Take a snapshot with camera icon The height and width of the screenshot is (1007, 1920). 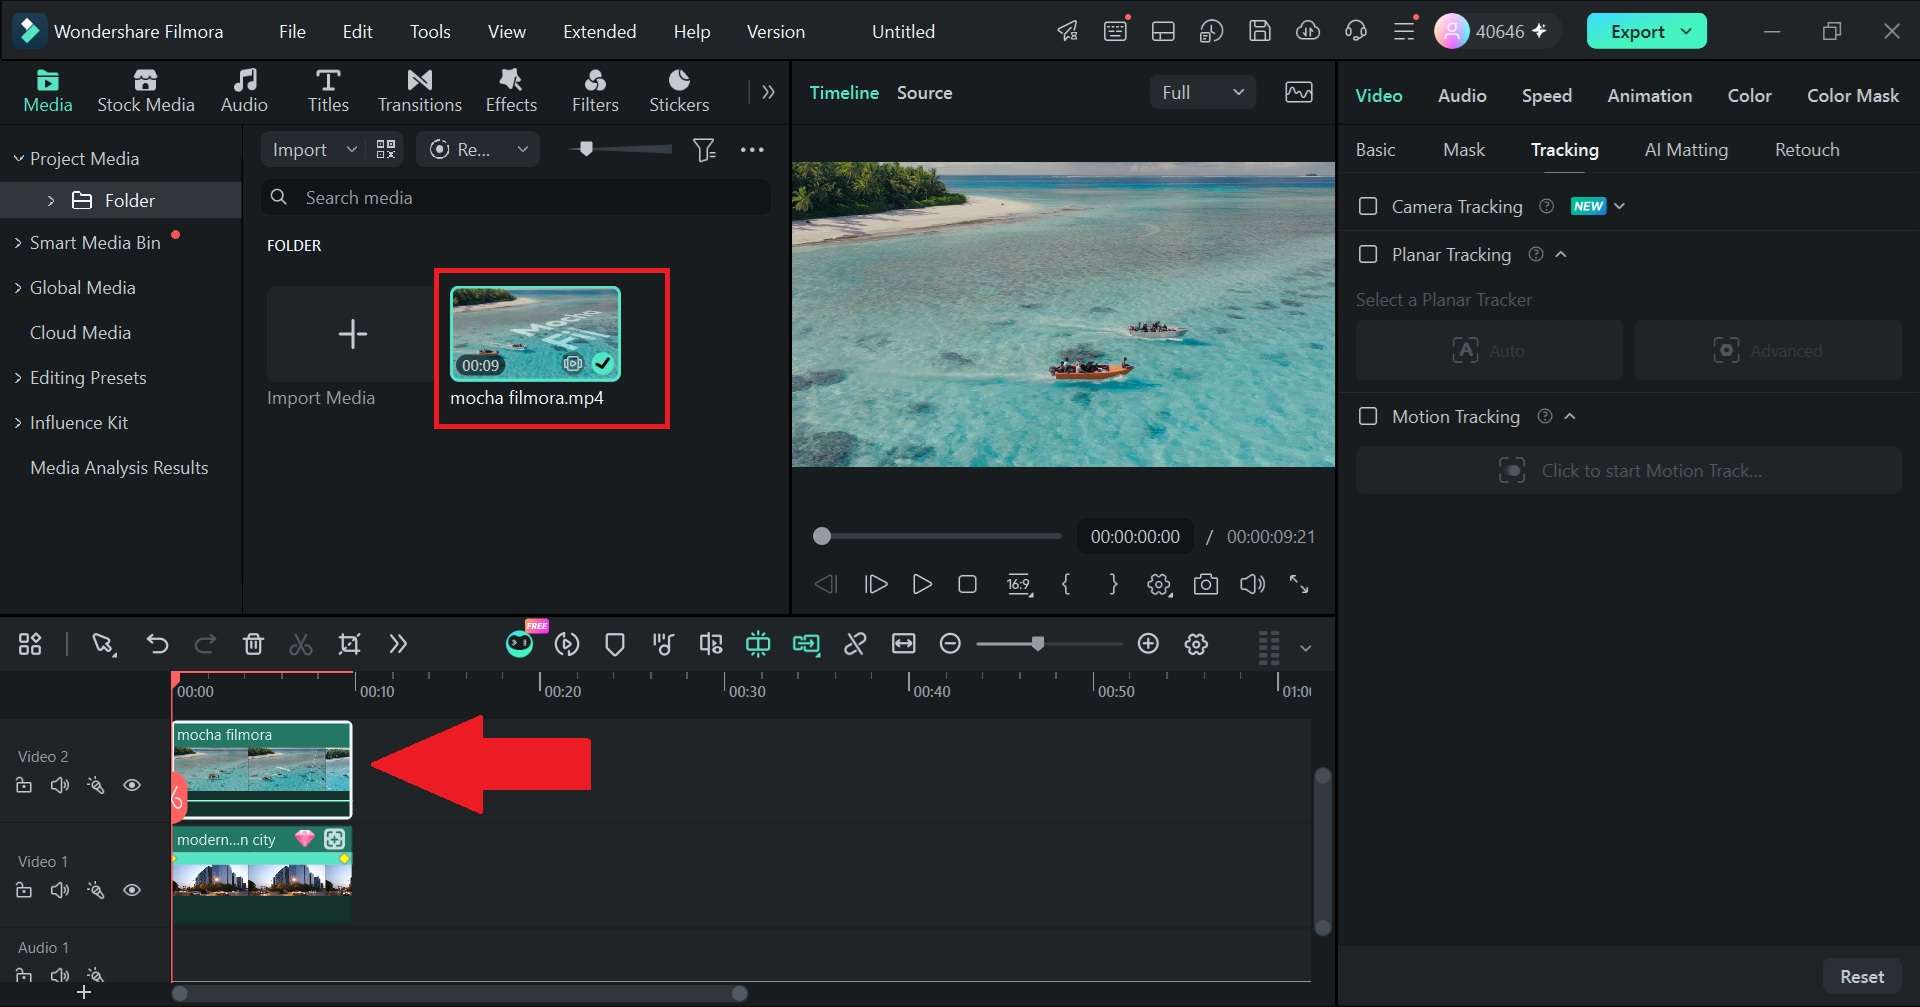(x=1206, y=584)
